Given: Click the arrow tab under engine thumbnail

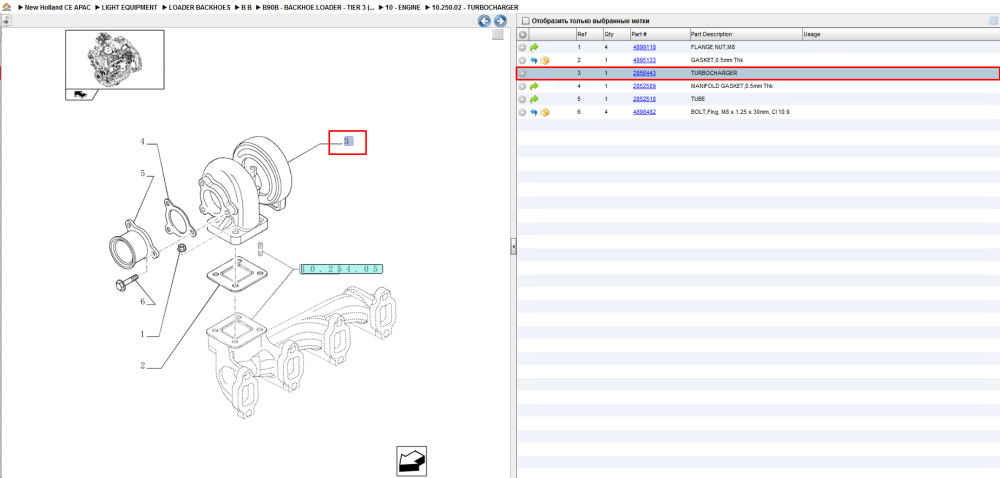Looking at the screenshot, I should (80, 95).
